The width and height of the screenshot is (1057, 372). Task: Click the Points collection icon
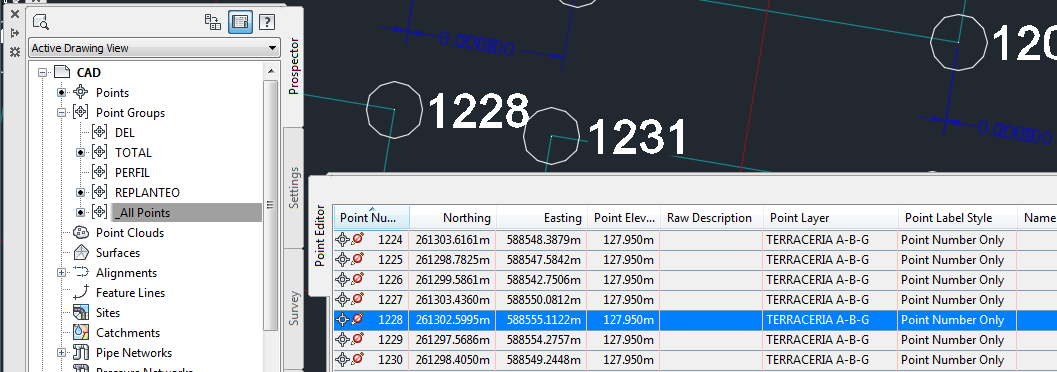pyautogui.click(x=81, y=92)
